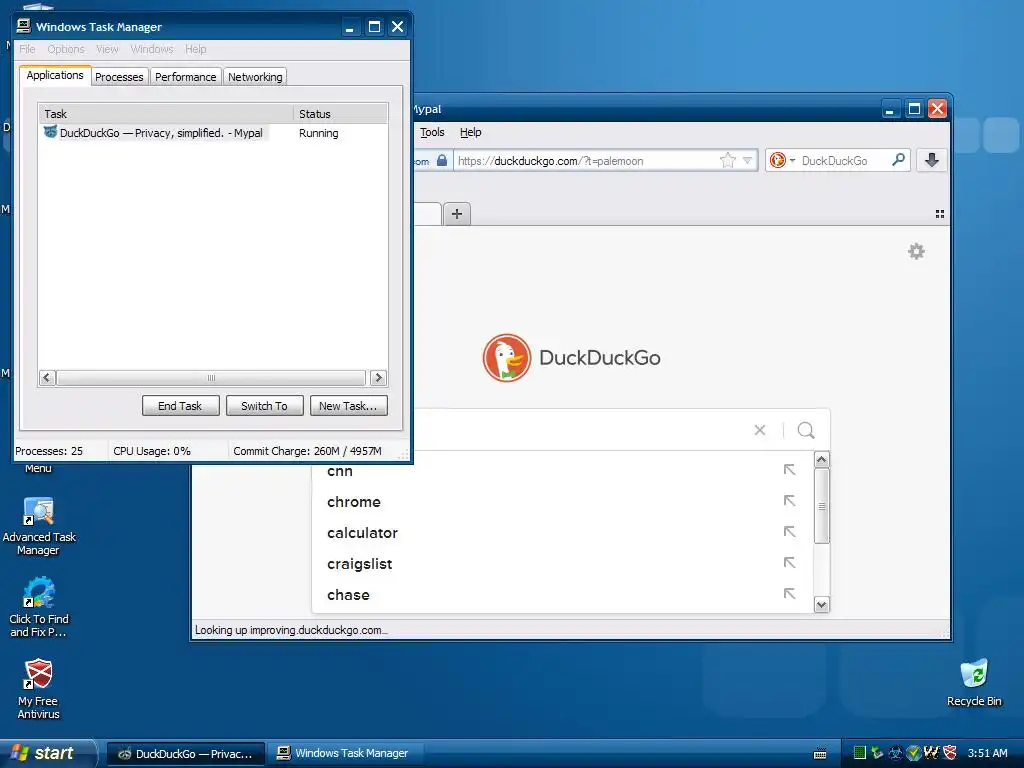Click the DuckDuckGo page search input
The width and height of the screenshot is (1024, 768).
[x=581, y=430]
